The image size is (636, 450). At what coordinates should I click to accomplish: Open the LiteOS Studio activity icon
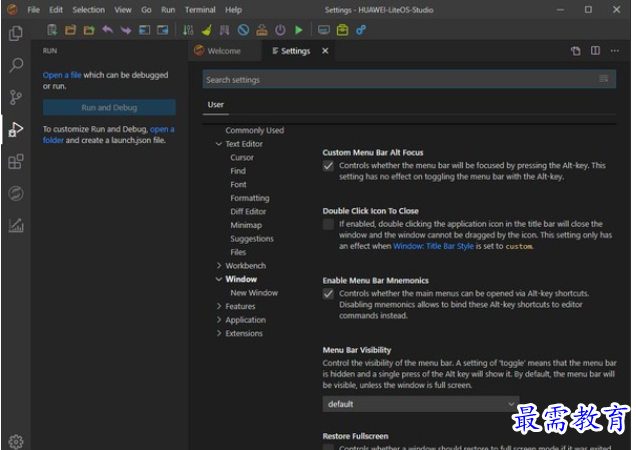(x=15, y=193)
